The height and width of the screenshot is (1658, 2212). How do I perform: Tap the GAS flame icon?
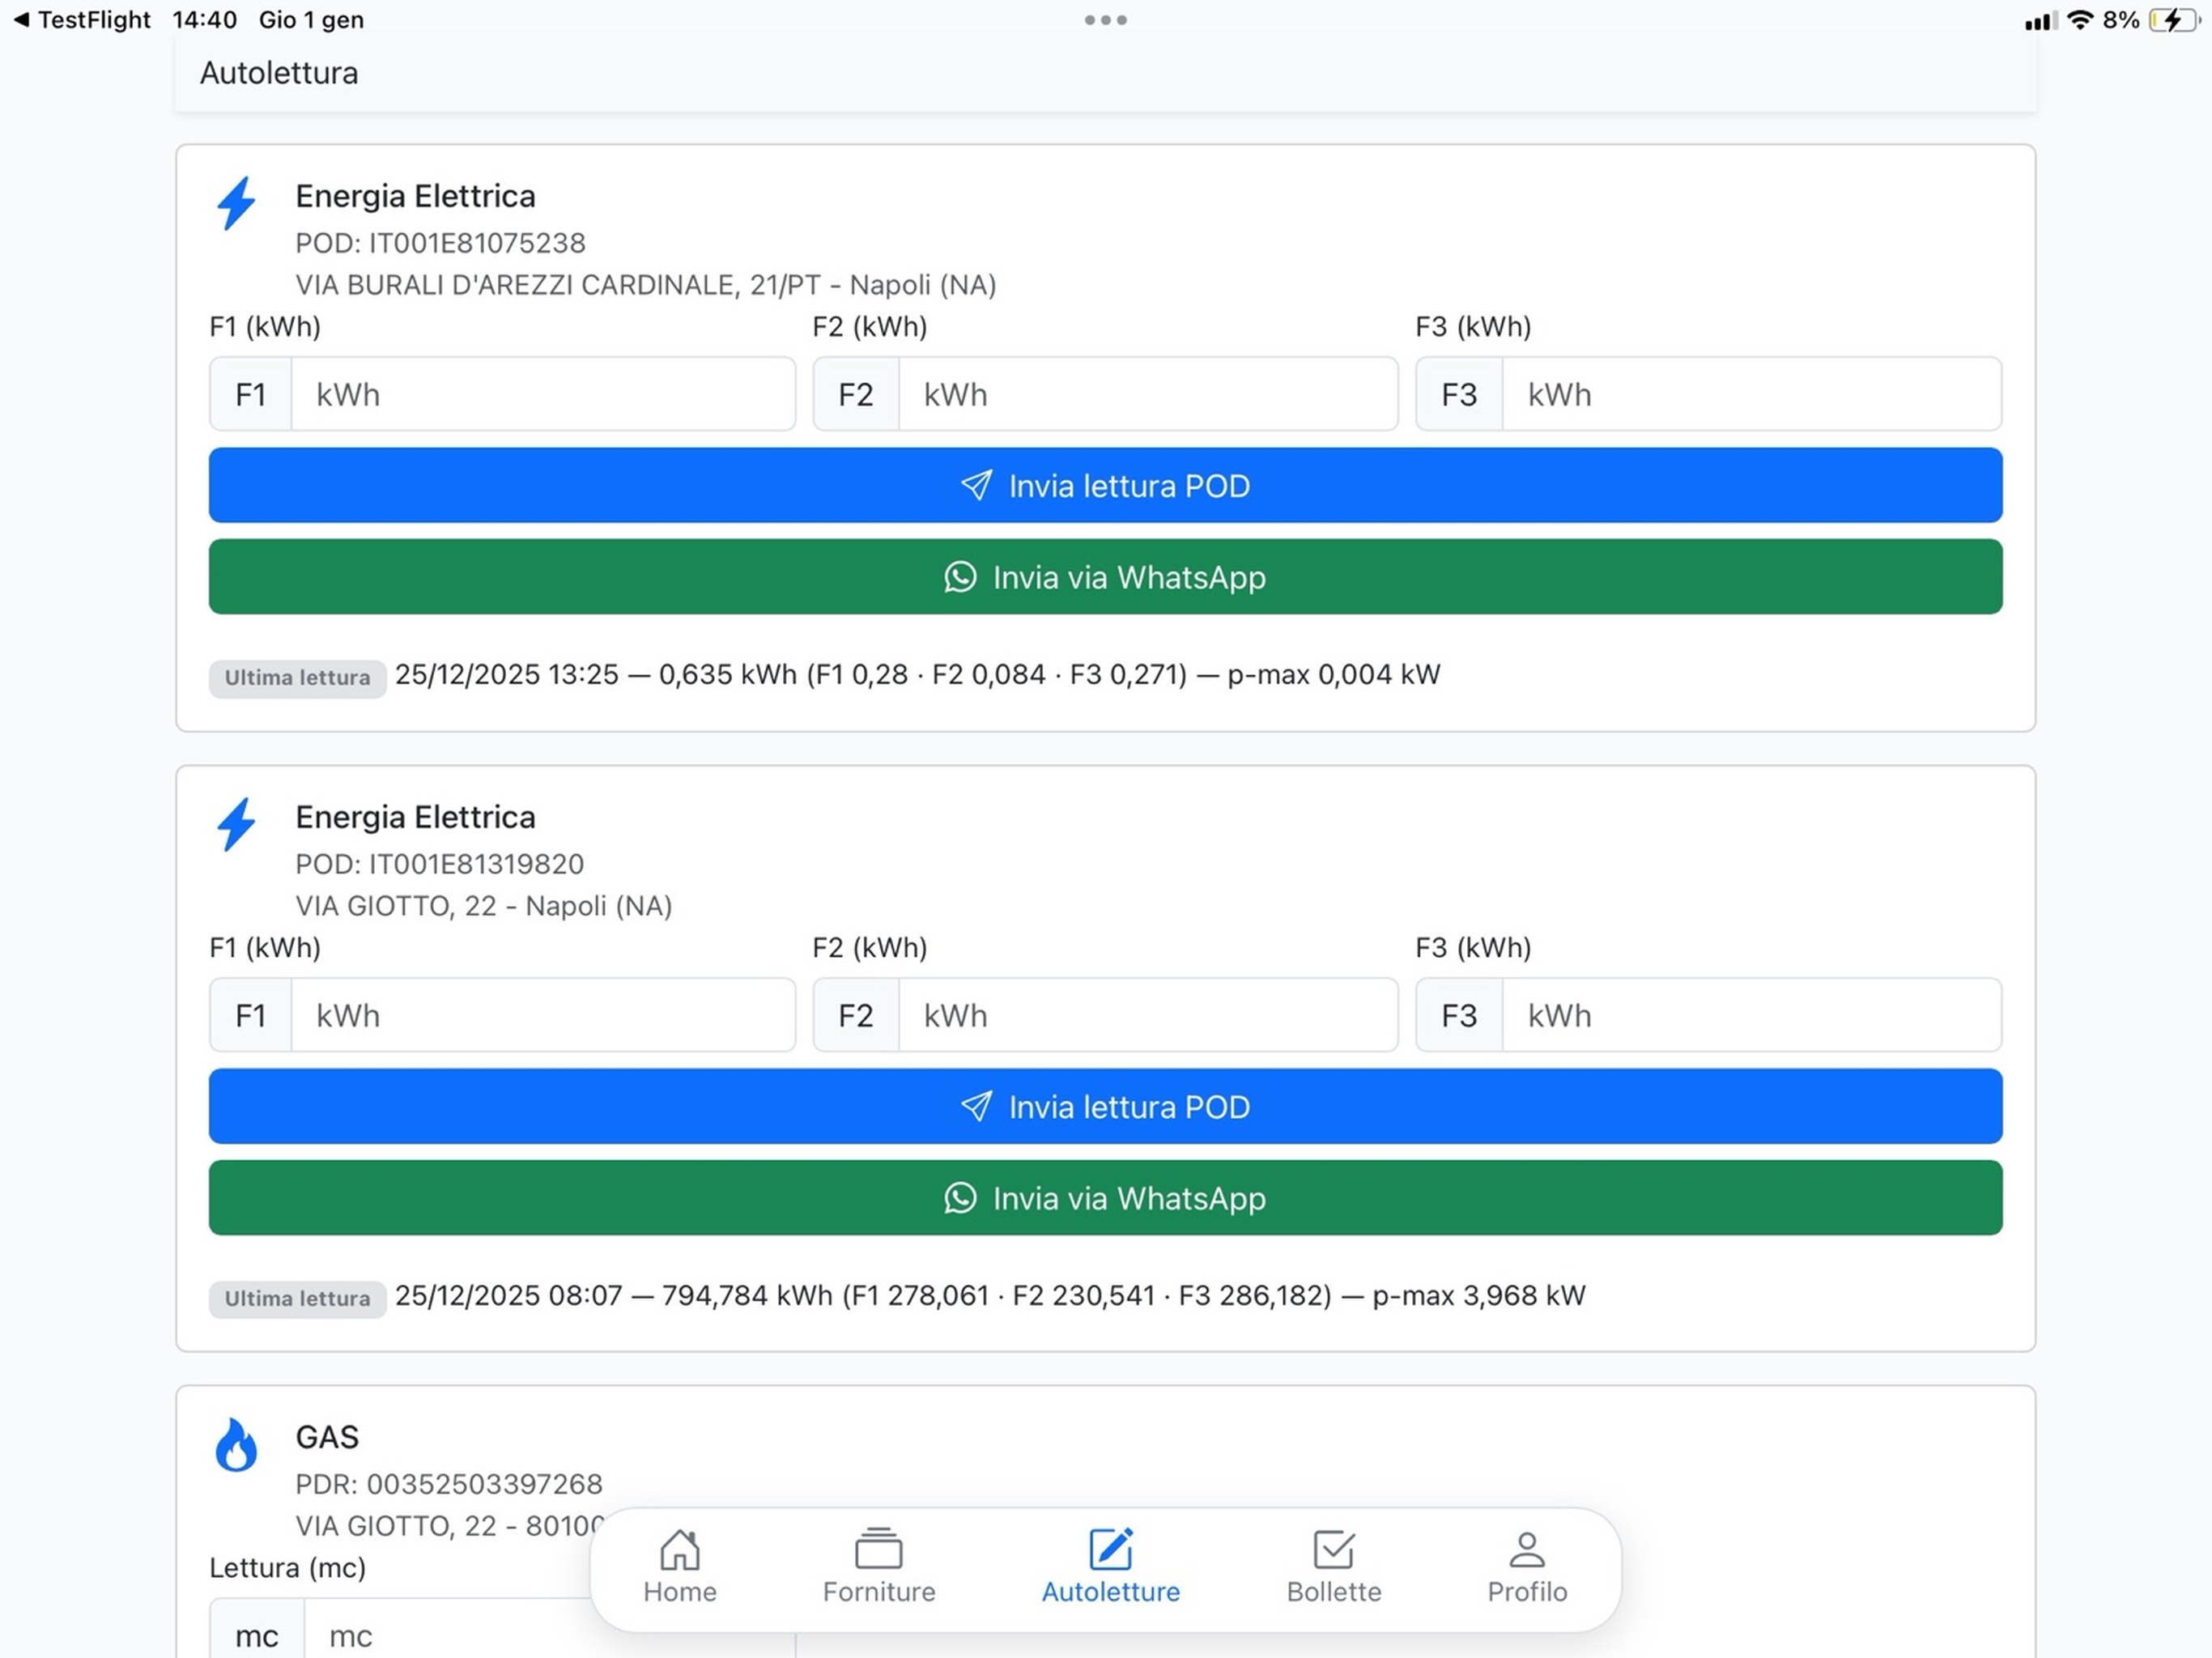[x=237, y=1445]
